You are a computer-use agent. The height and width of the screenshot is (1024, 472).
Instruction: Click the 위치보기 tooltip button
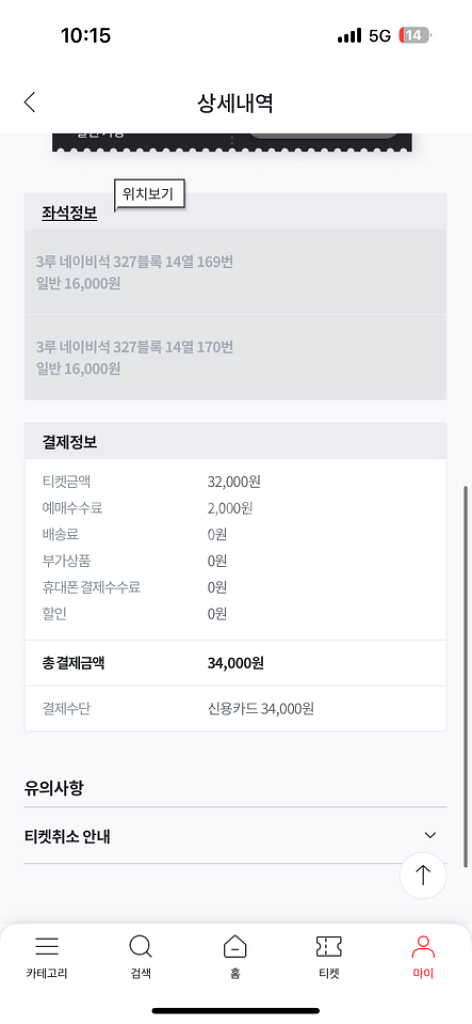[x=149, y=195]
